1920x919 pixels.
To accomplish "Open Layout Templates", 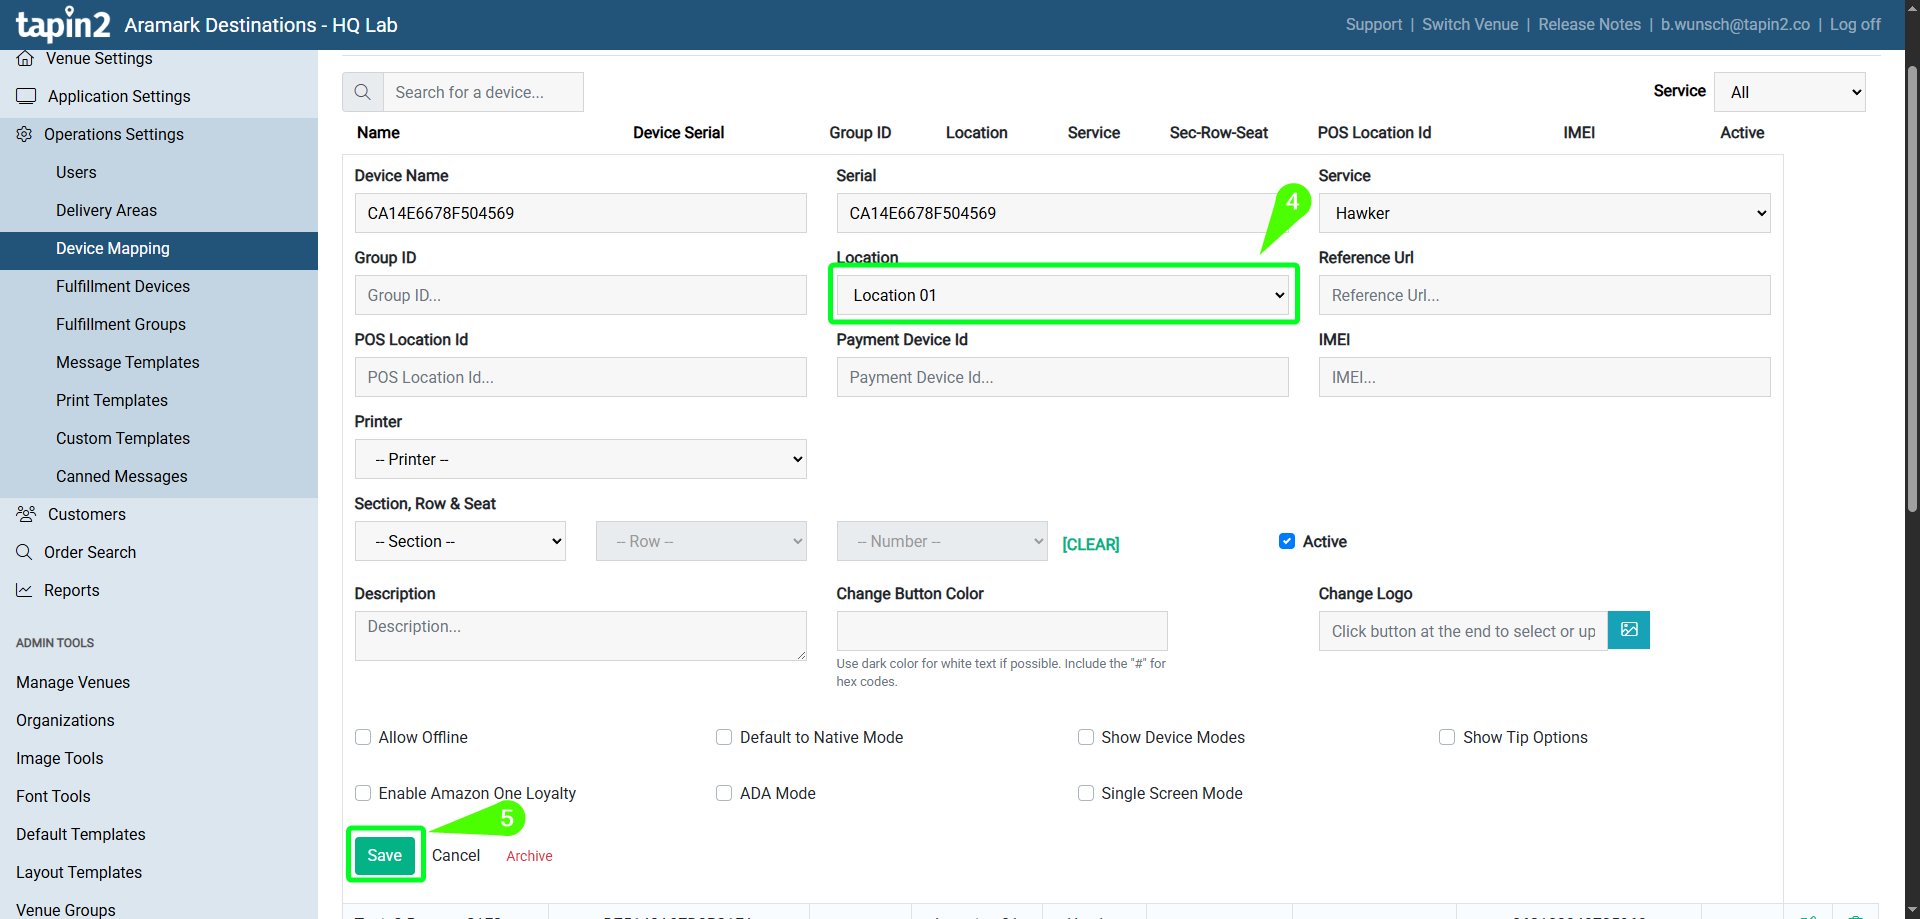I will [79, 872].
